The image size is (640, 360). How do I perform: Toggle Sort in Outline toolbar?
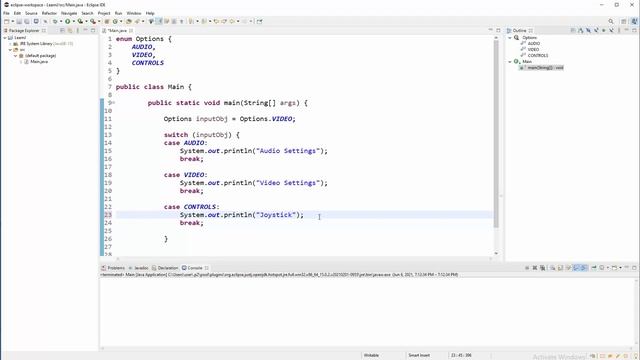tap(581, 31)
